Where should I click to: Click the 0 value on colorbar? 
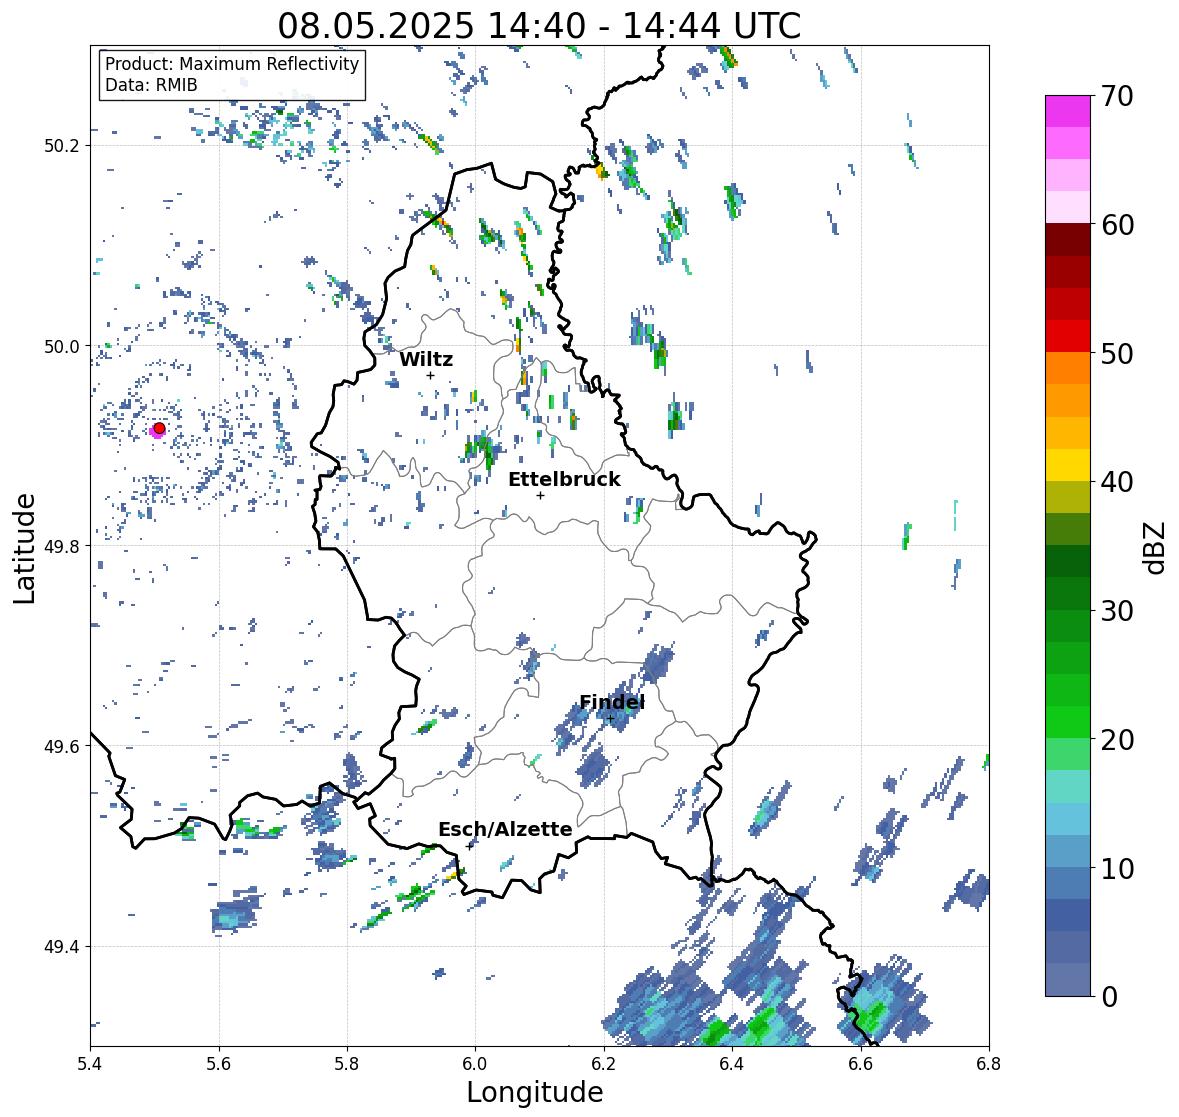click(1109, 997)
